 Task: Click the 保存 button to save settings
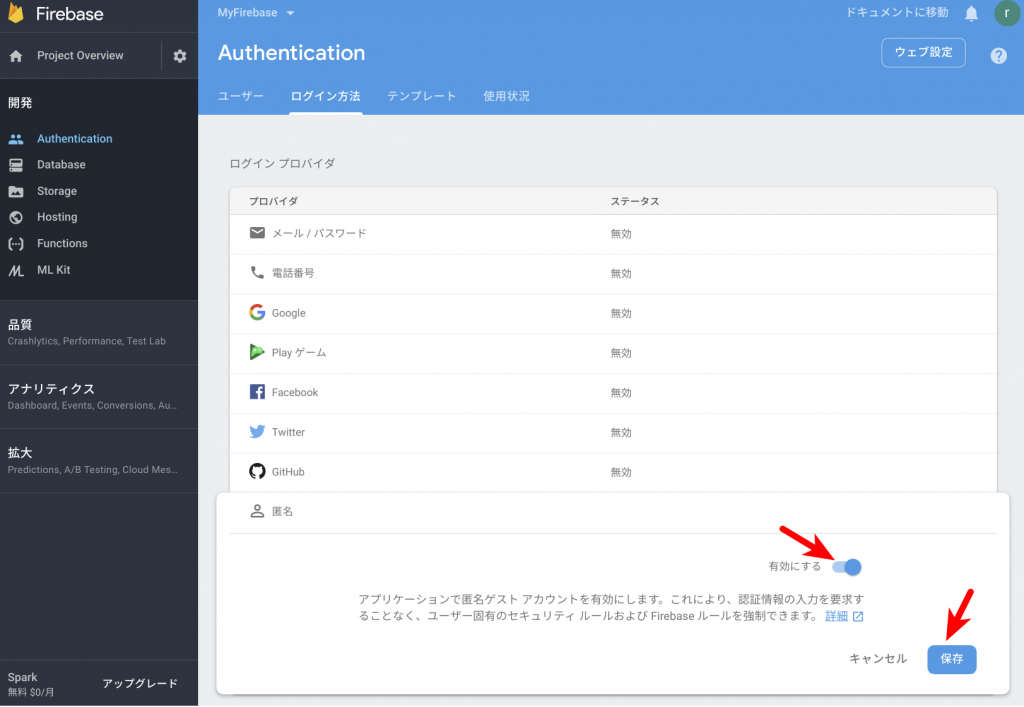click(x=951, y=659)
